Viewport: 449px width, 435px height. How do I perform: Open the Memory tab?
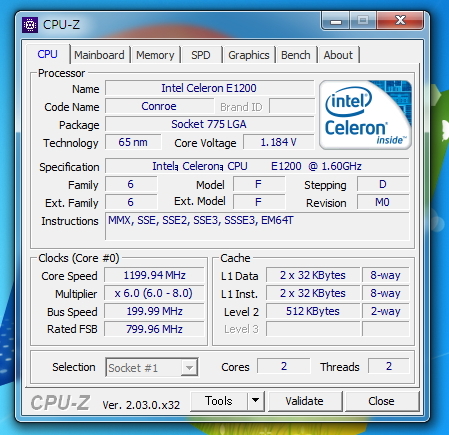click(x=155, y=55)
